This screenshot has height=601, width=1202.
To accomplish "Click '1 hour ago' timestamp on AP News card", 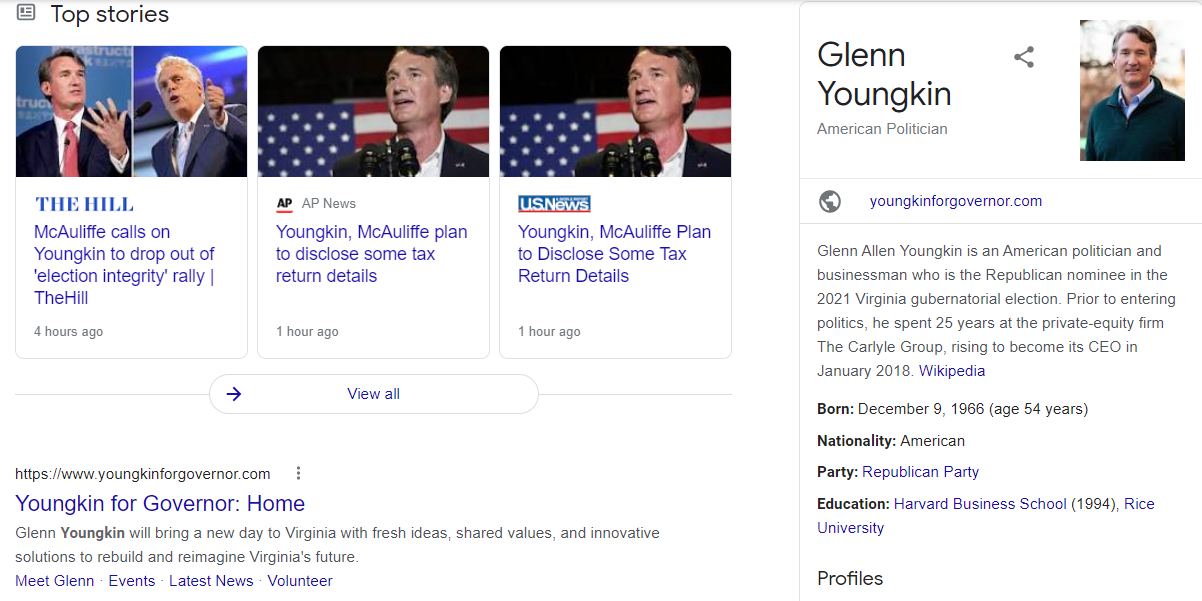I will pyautogui.click(x=307, y=332).
